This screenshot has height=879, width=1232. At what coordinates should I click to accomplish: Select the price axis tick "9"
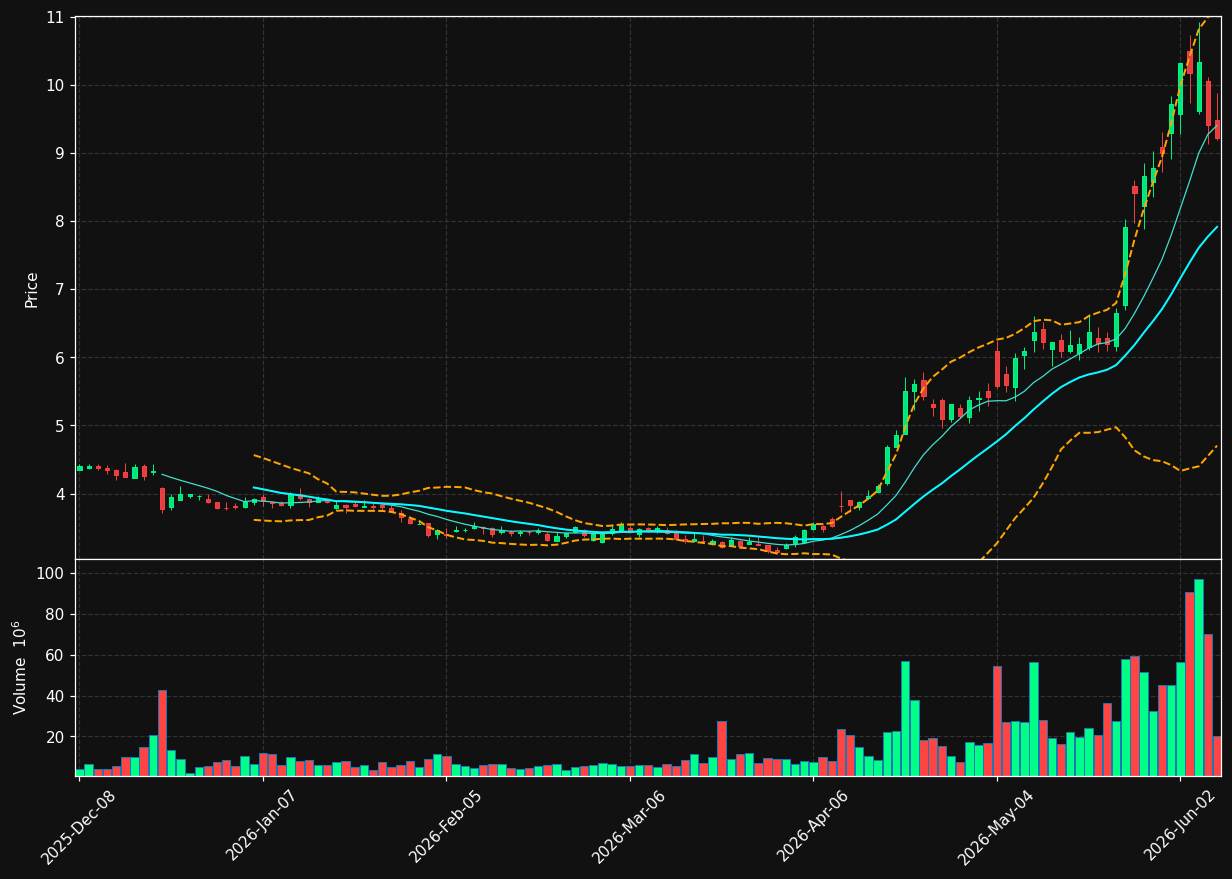[x=59, y=153]
